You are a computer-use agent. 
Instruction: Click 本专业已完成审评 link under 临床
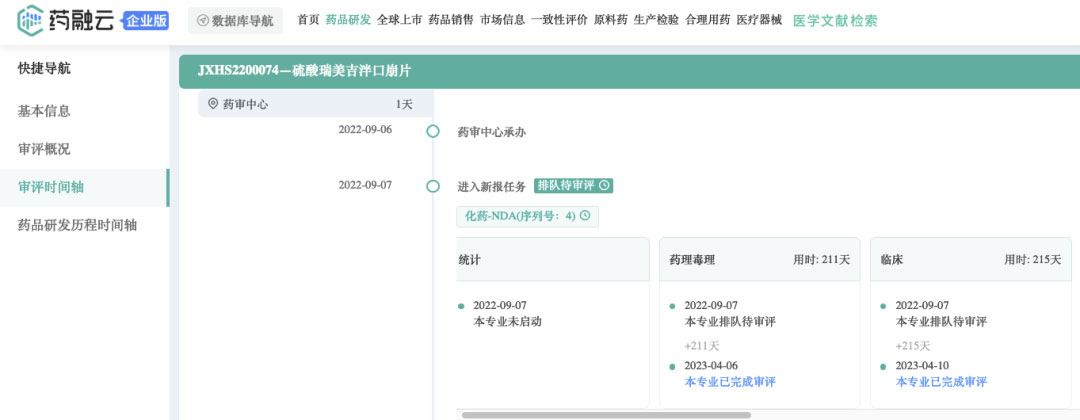point(941,381)
